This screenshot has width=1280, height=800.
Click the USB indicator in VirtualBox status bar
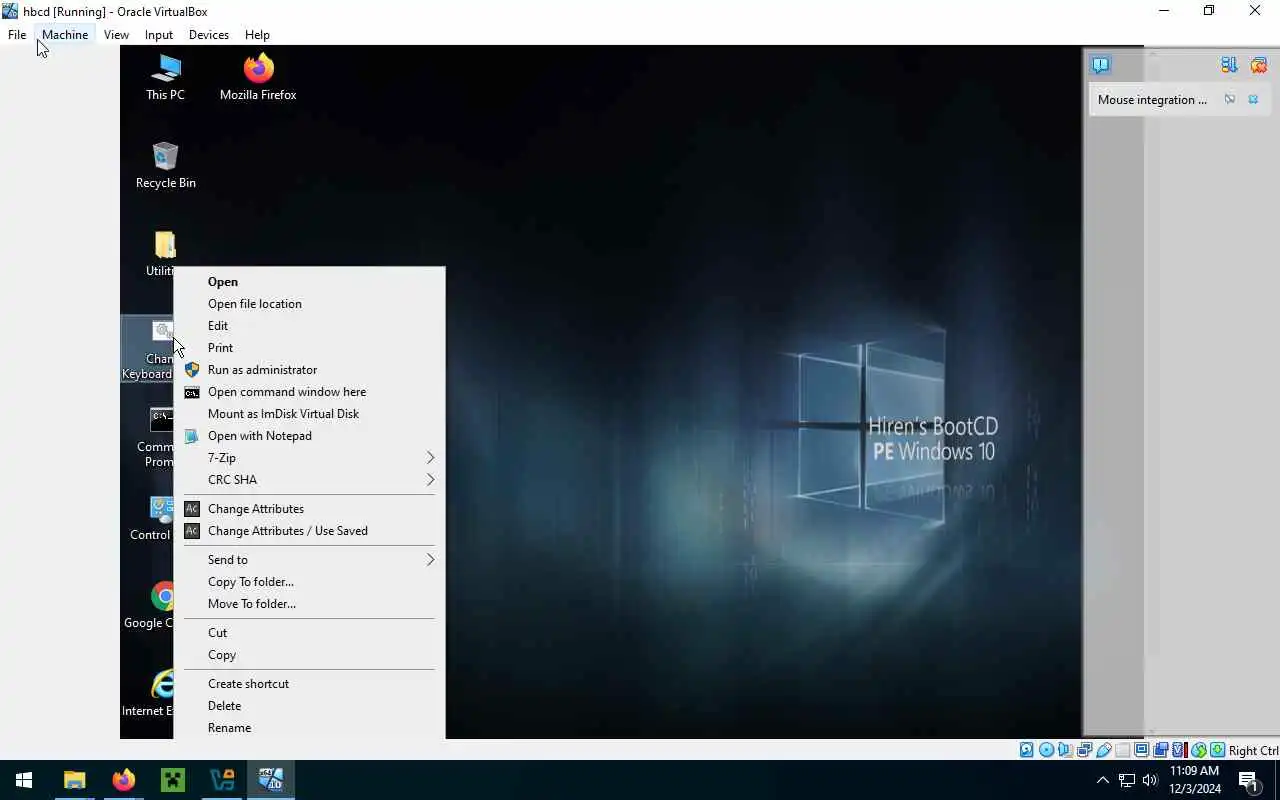pyautogui.click(x=1104, y=750)
